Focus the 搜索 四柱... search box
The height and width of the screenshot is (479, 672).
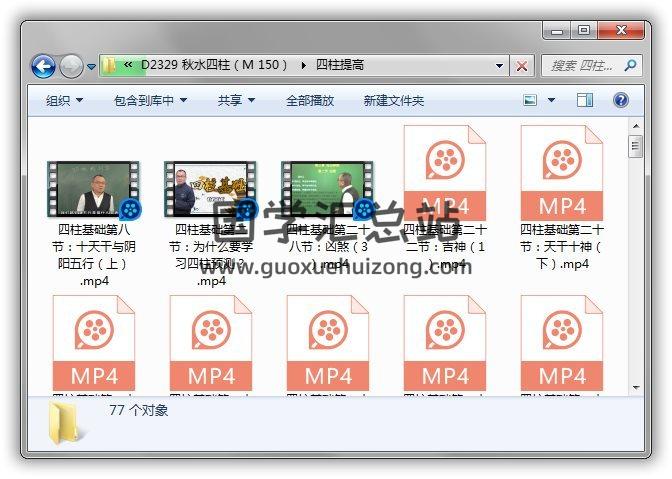(x=591, y=66)
